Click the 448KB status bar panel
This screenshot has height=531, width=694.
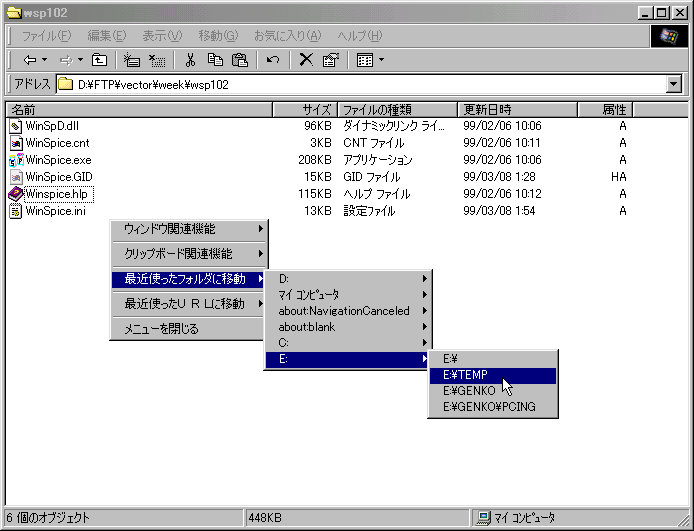(356, 518)
